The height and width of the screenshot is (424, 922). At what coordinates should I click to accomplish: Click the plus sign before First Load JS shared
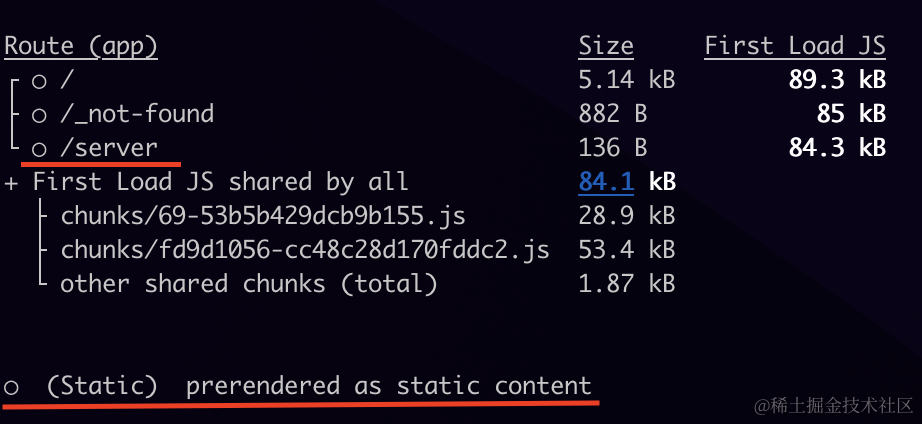coord(12,182)
